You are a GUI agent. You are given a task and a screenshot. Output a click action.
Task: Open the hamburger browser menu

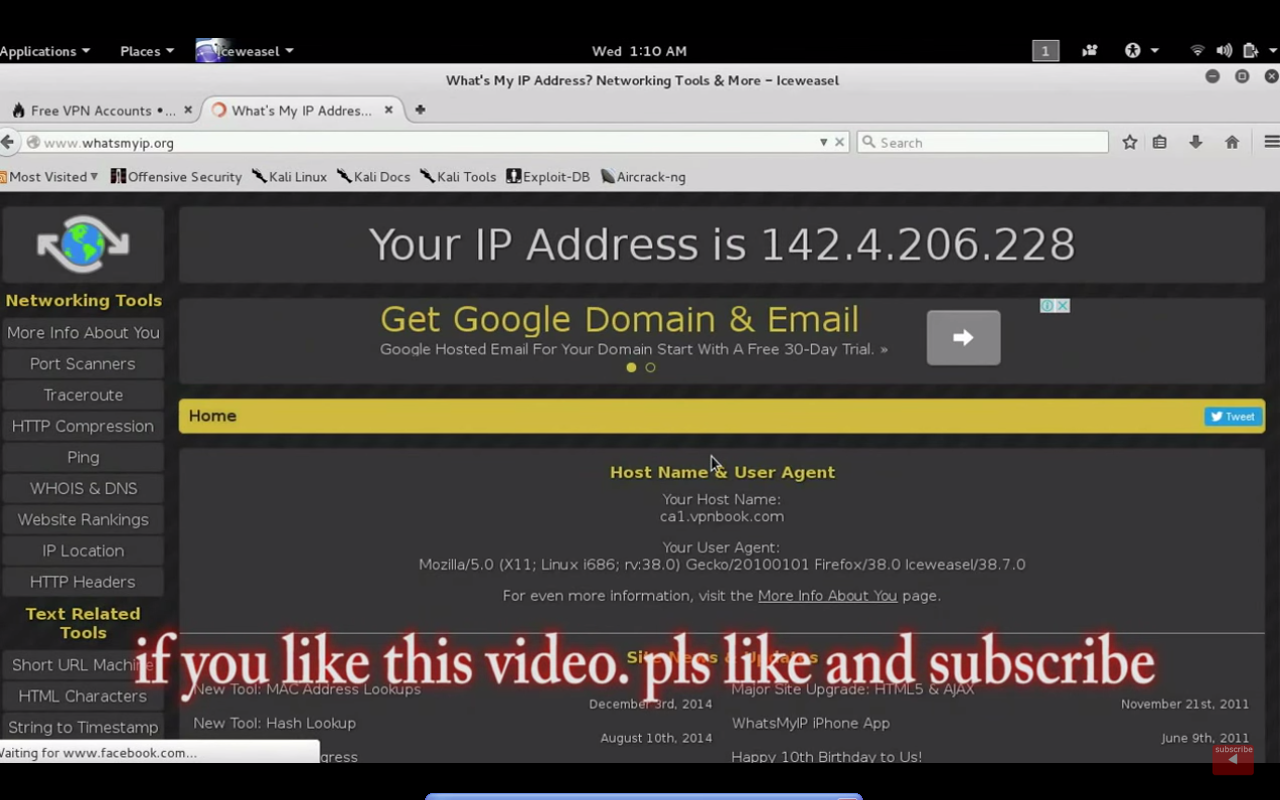point(1271,143)
